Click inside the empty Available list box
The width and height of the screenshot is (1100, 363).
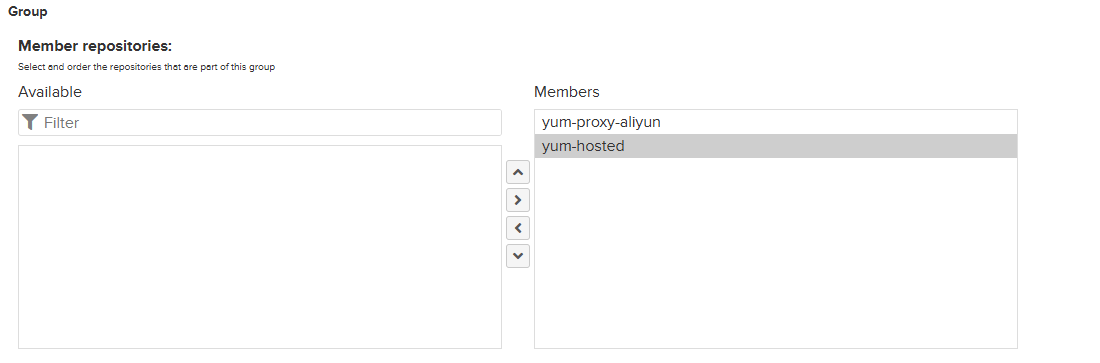pyautogui.click(x=260, y=246)
